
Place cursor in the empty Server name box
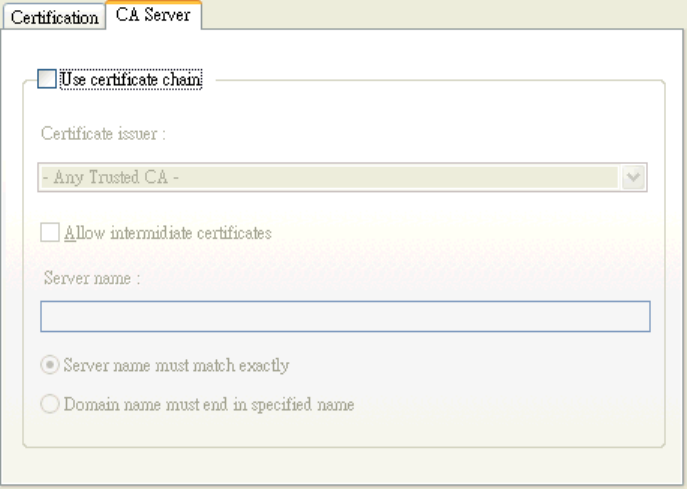(345, 316)
